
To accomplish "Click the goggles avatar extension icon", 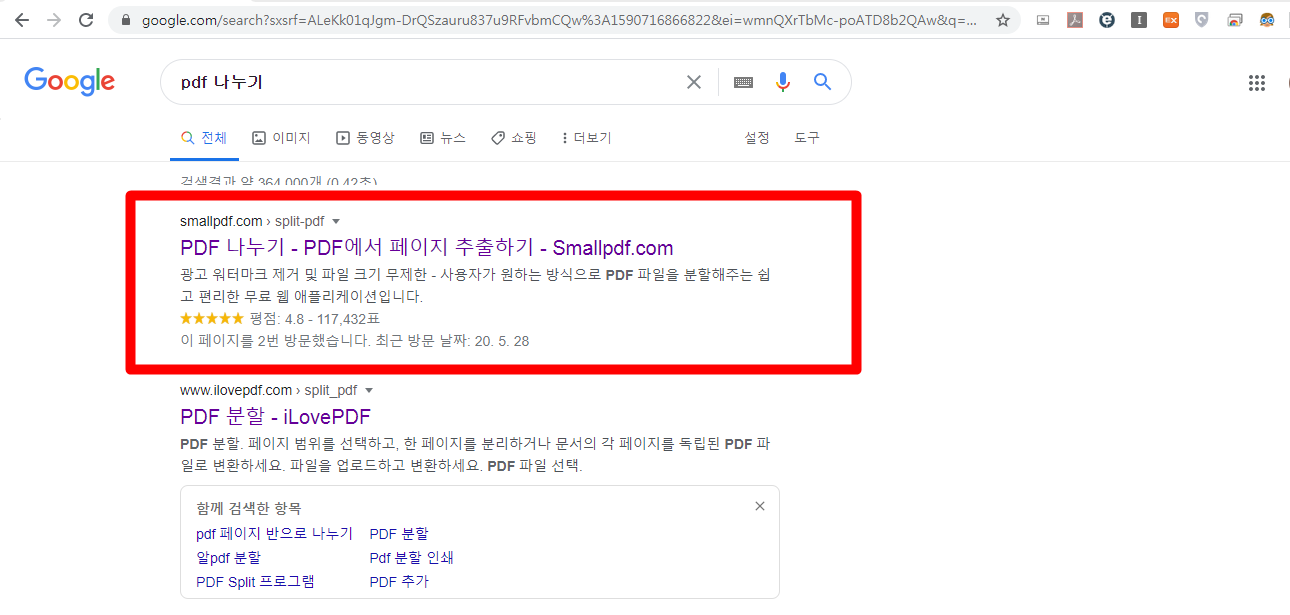I will (1267, 20).
